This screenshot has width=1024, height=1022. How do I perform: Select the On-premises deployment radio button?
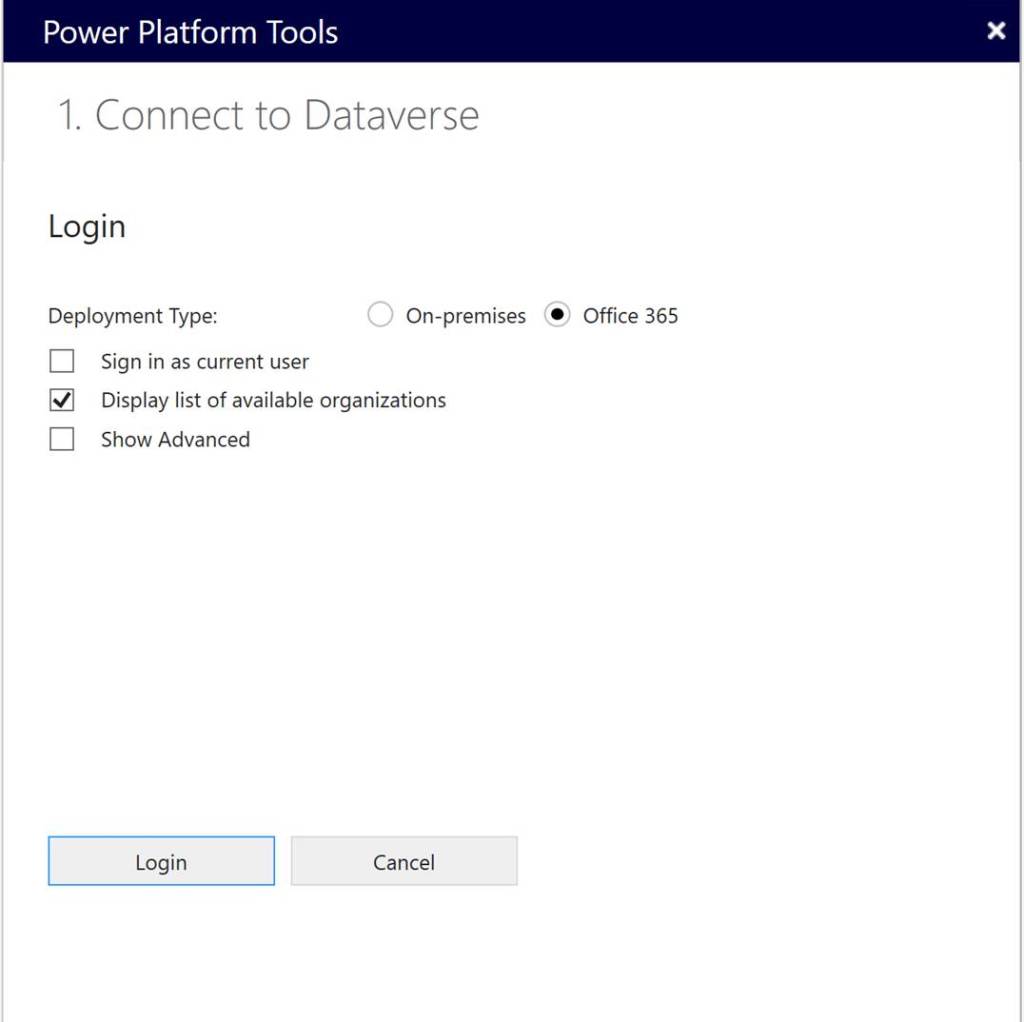click(380, 316)
